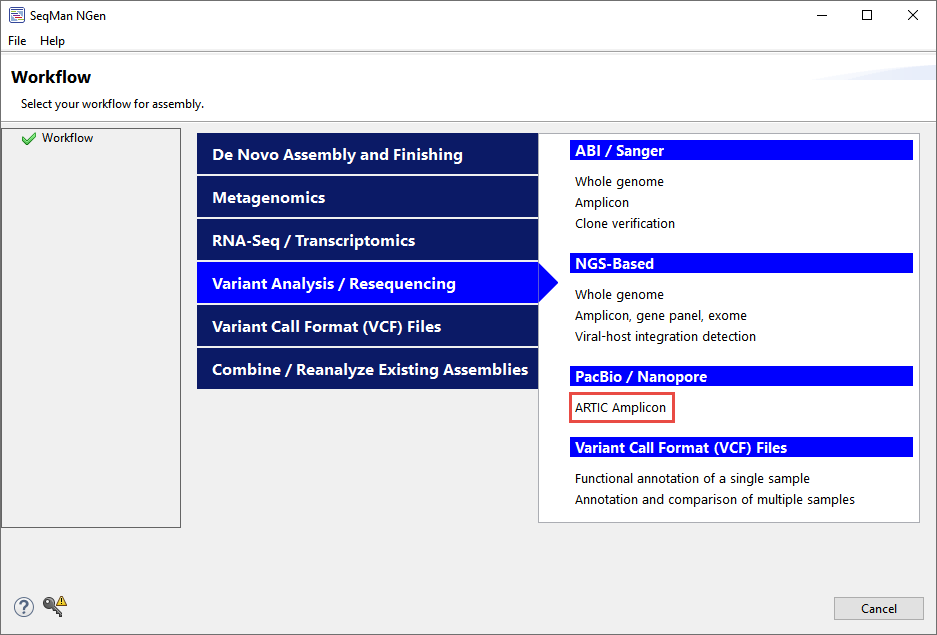Select Workflow in the left navigation panel
Screen dimensions: 937x635
point(64,137)
